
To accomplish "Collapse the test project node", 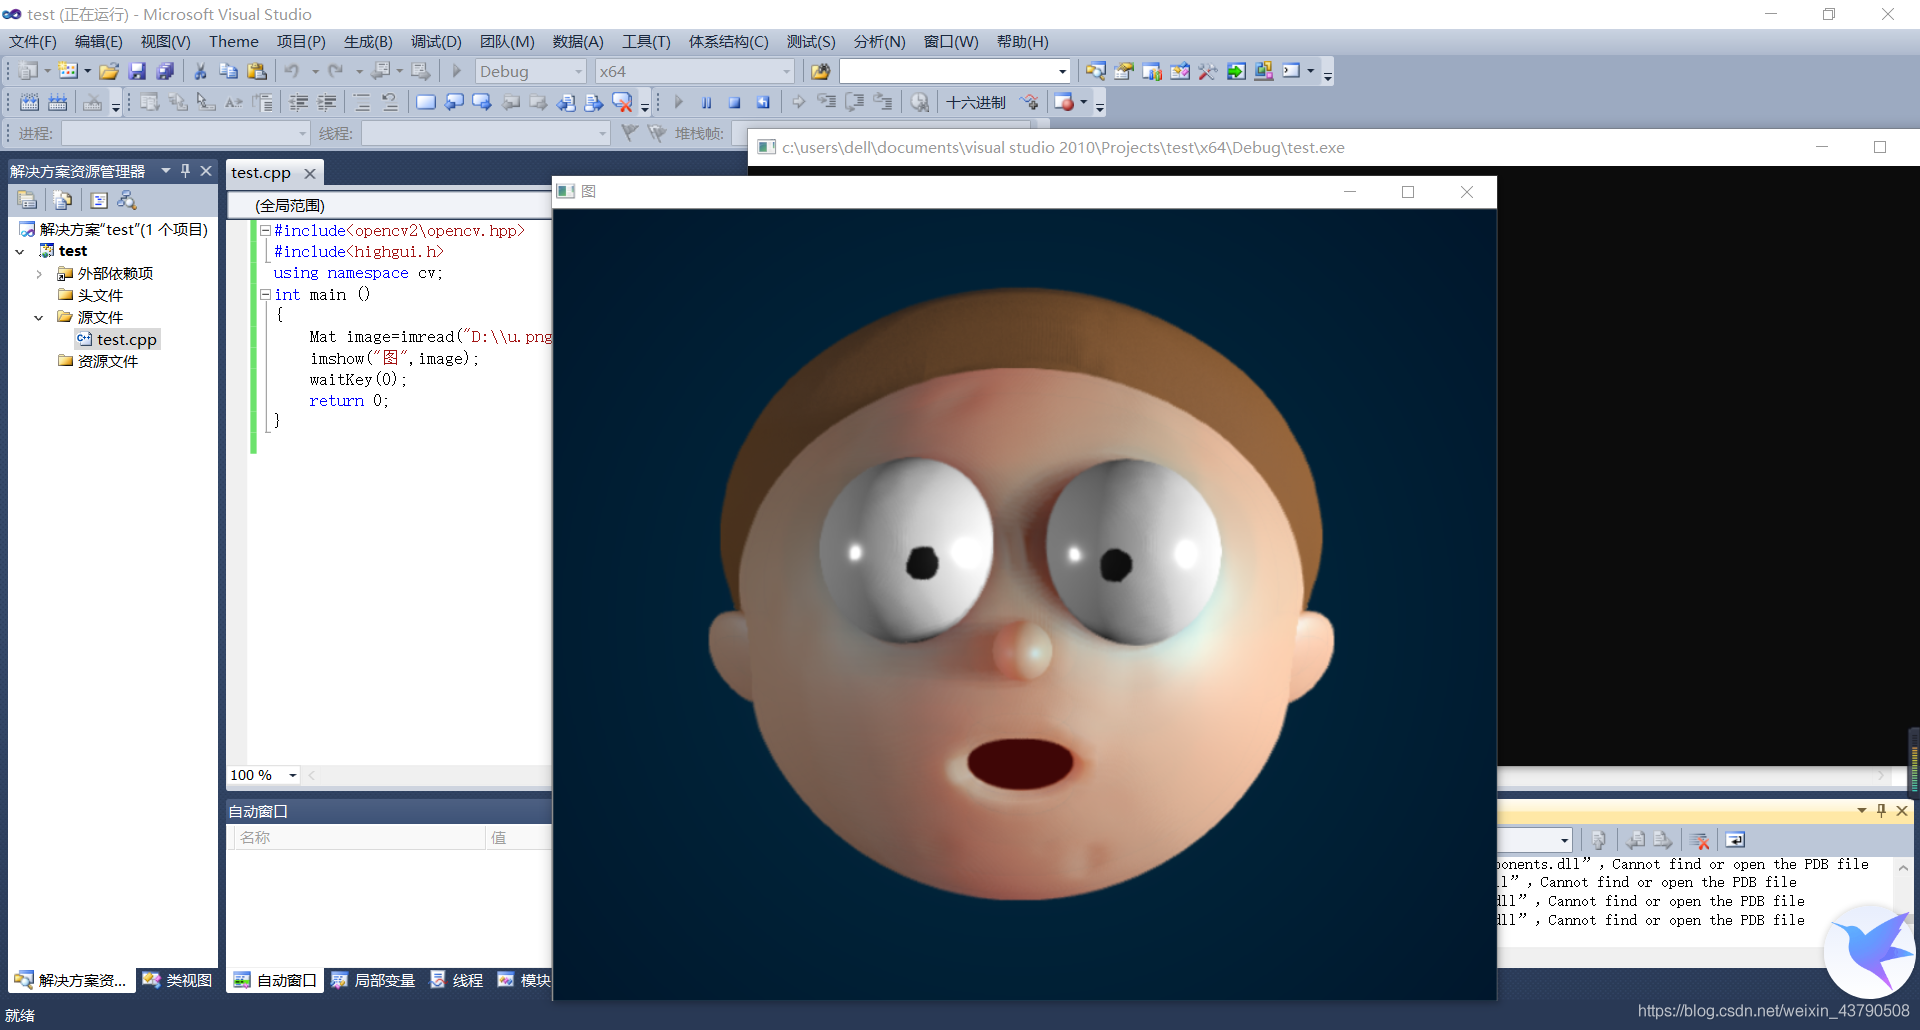I will (20, 251).
